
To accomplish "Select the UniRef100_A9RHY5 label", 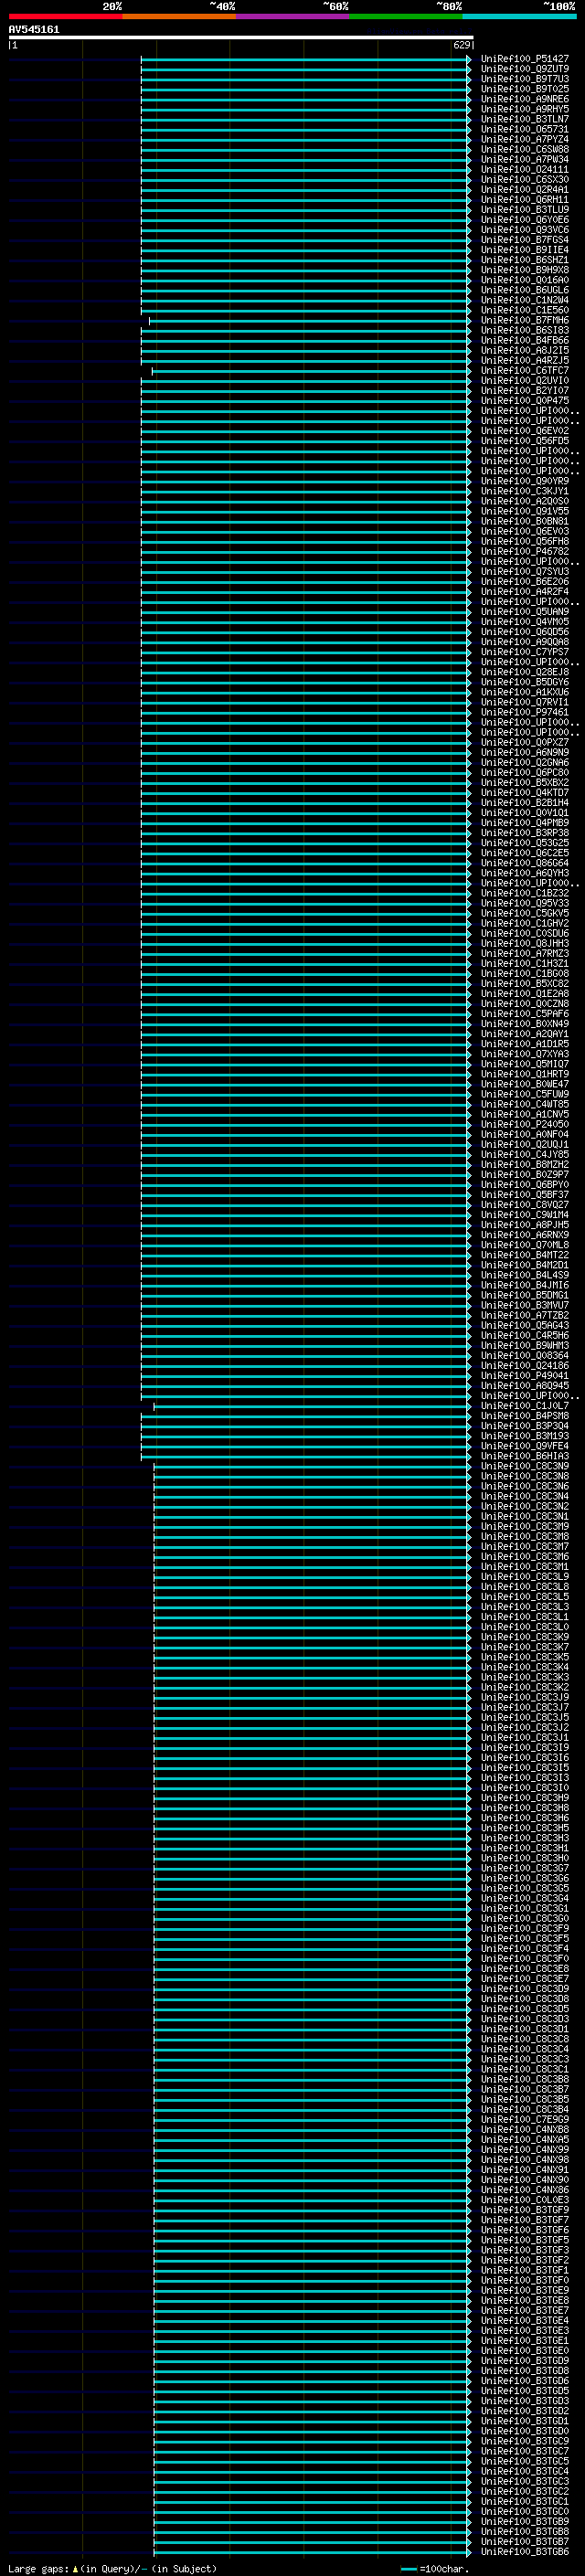I will (x=525, y=109).
